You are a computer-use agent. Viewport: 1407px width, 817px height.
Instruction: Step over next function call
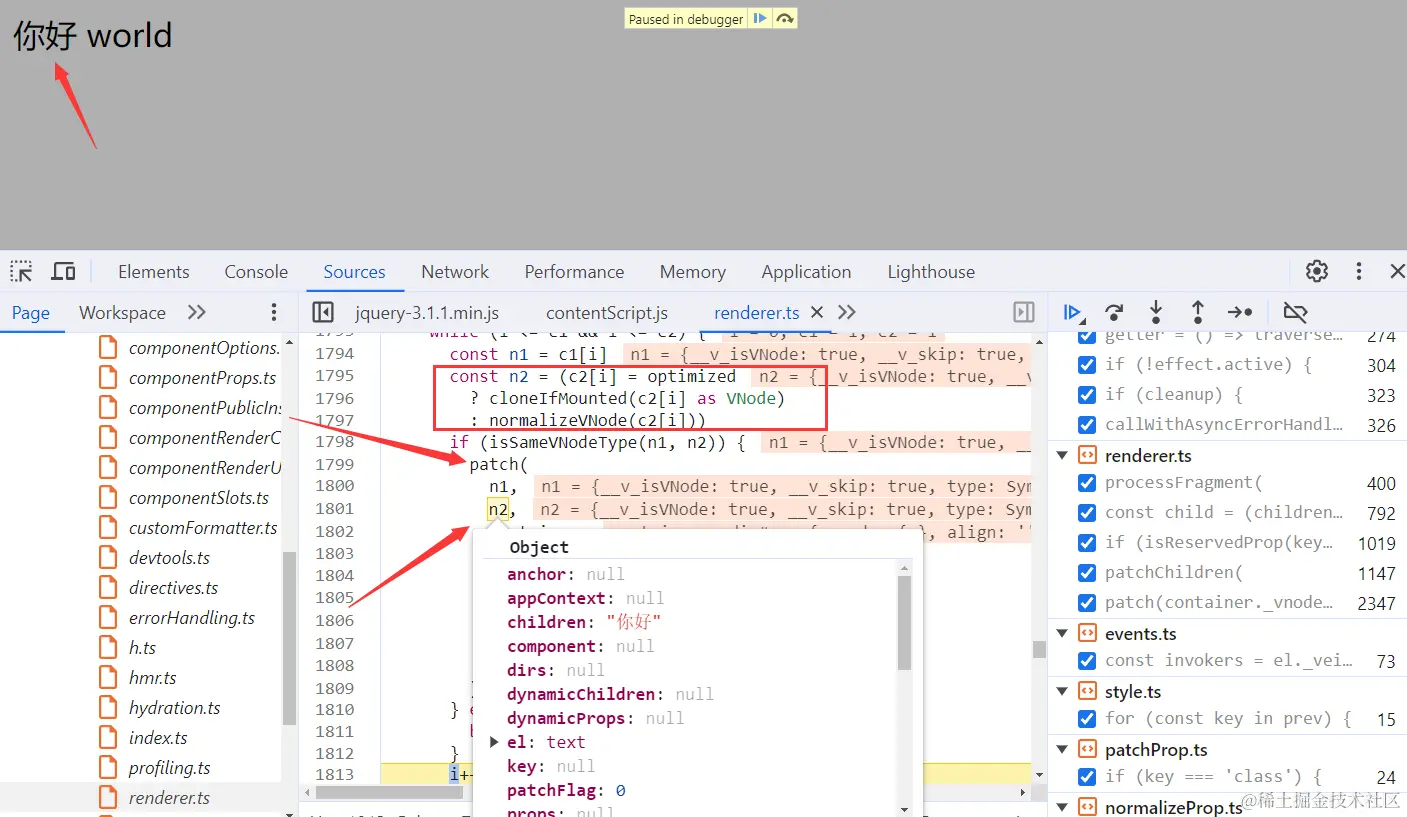[1114, 312]
